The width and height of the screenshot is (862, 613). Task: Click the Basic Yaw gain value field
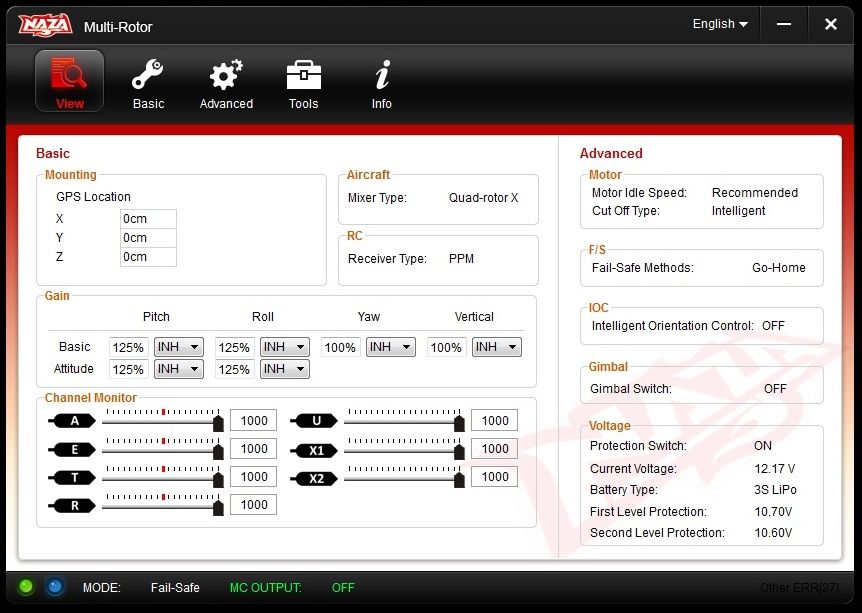pos(341,347)
